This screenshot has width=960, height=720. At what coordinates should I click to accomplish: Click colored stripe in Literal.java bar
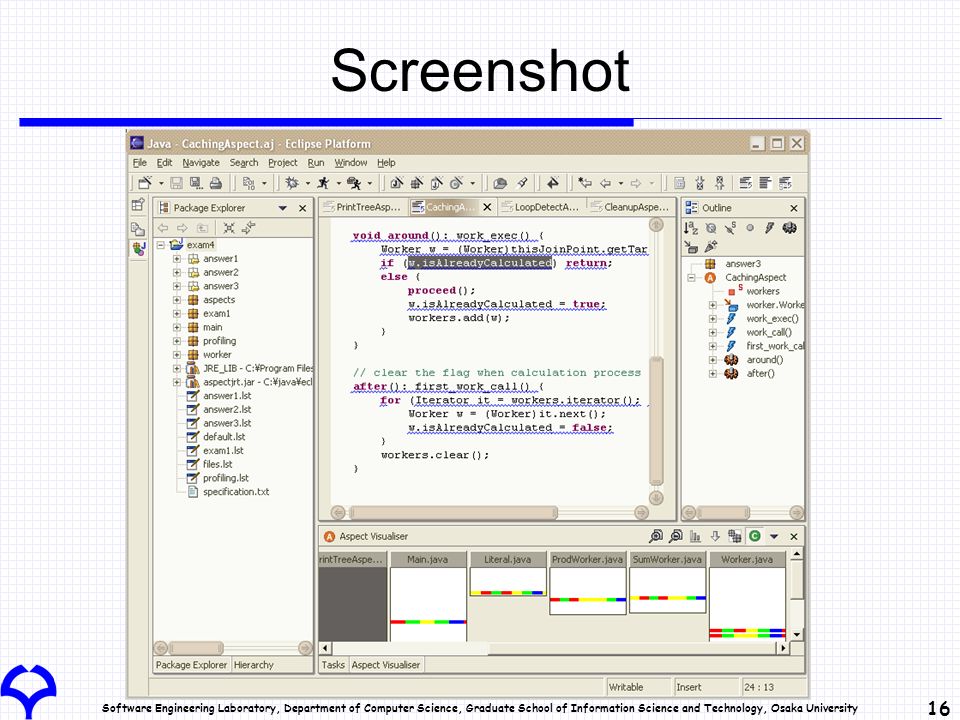[x=508, y=593]
